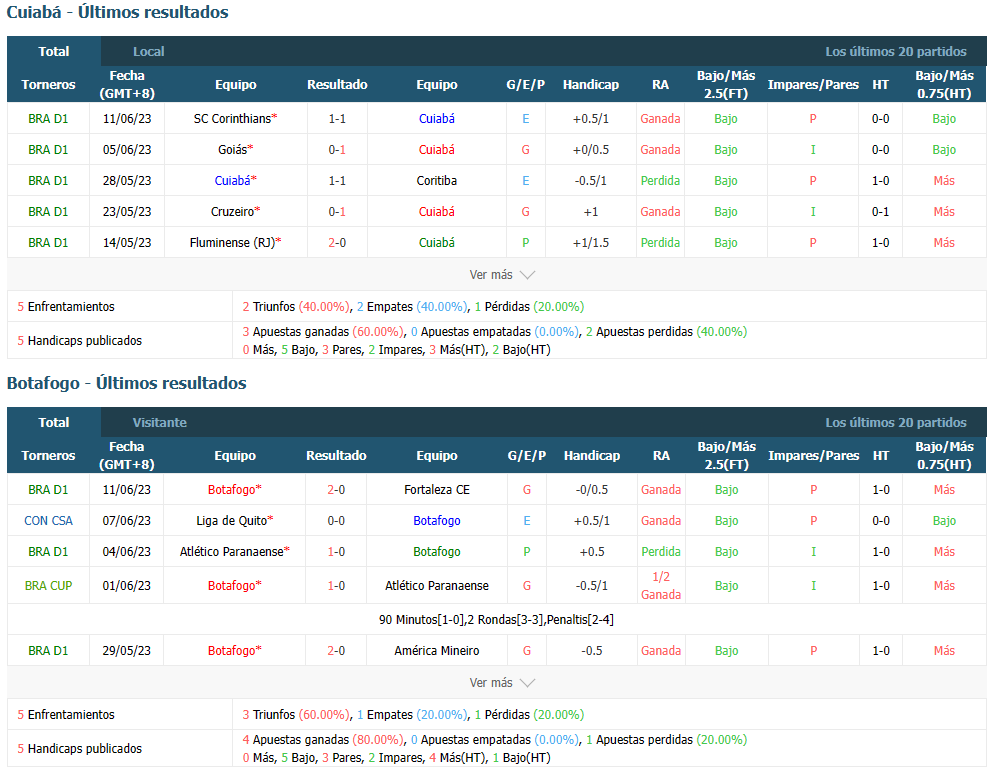Expand Ver más under Botafogo results
Viewport: 994px width, 773px height.
(x=501, y=683)
